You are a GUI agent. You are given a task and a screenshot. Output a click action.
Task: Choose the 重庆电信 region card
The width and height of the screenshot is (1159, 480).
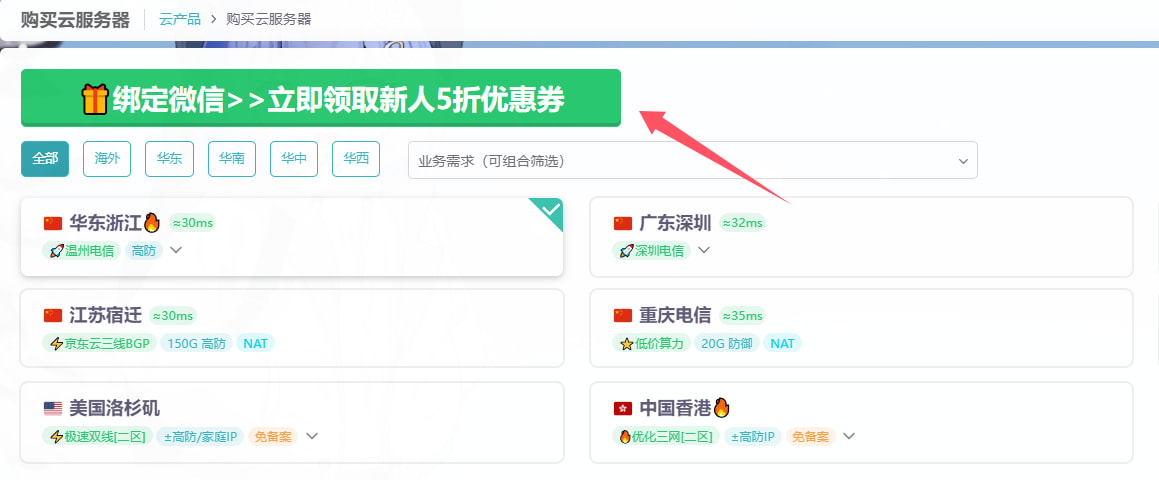pyautogui.click(x=861, y=328)
